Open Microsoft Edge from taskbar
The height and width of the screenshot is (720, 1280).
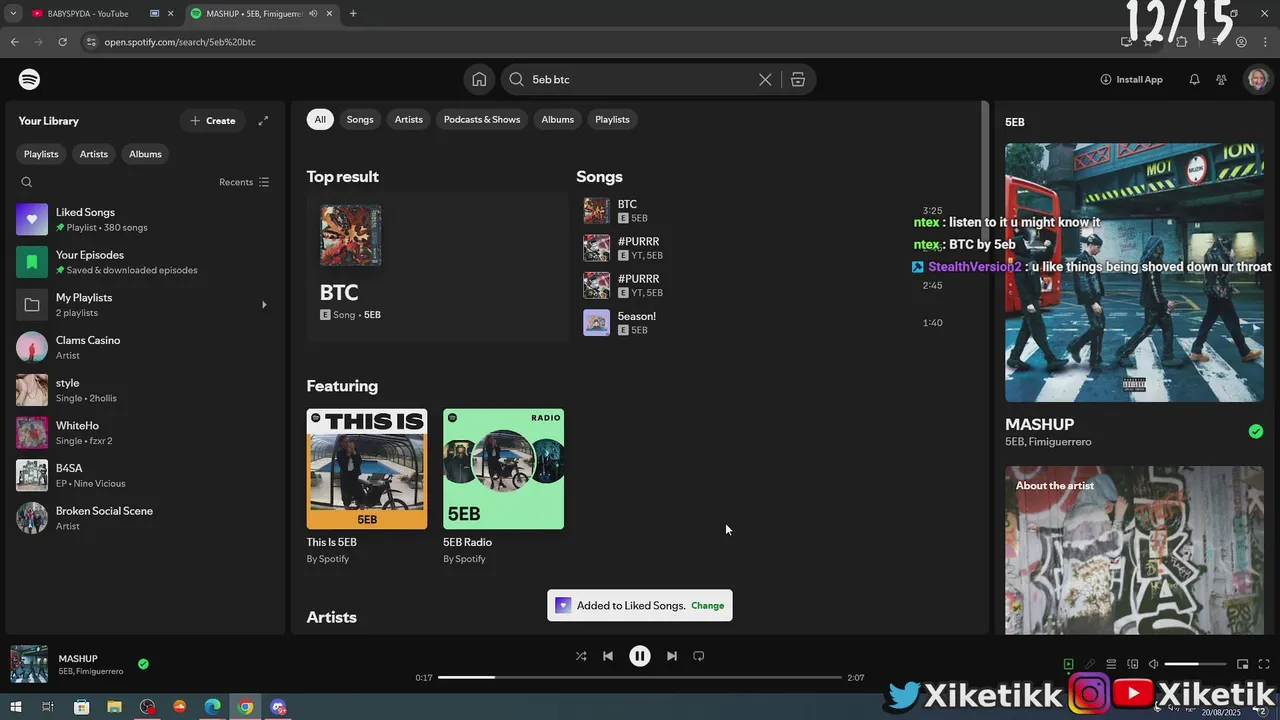point(212,707)
